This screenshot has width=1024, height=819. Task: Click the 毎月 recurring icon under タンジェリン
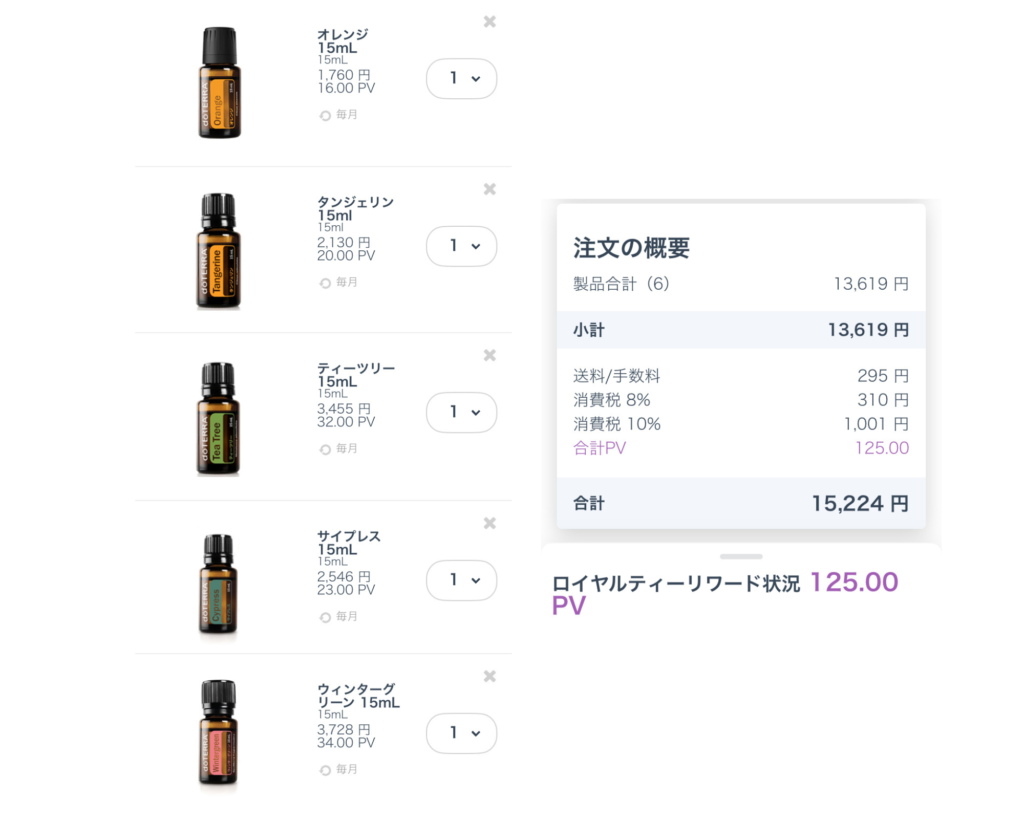(325, 283)
